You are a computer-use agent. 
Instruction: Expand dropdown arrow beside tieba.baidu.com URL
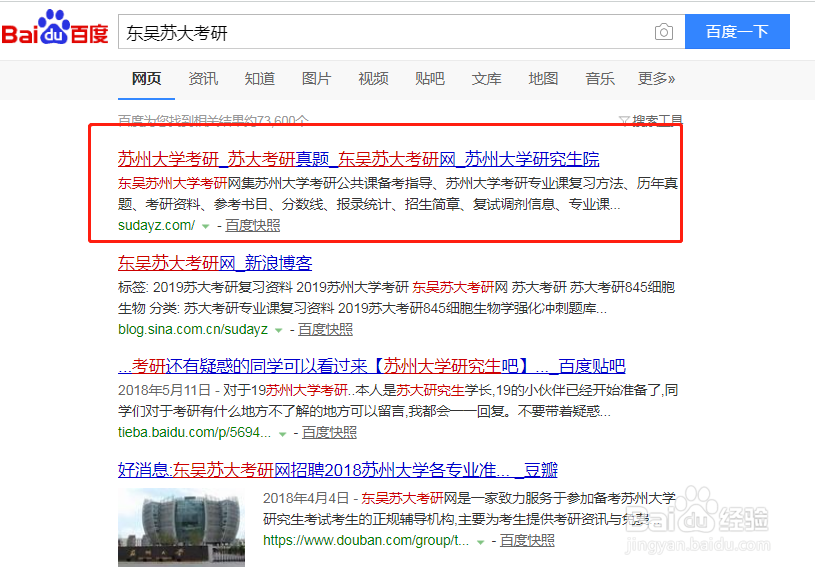(x=282, y=434)
